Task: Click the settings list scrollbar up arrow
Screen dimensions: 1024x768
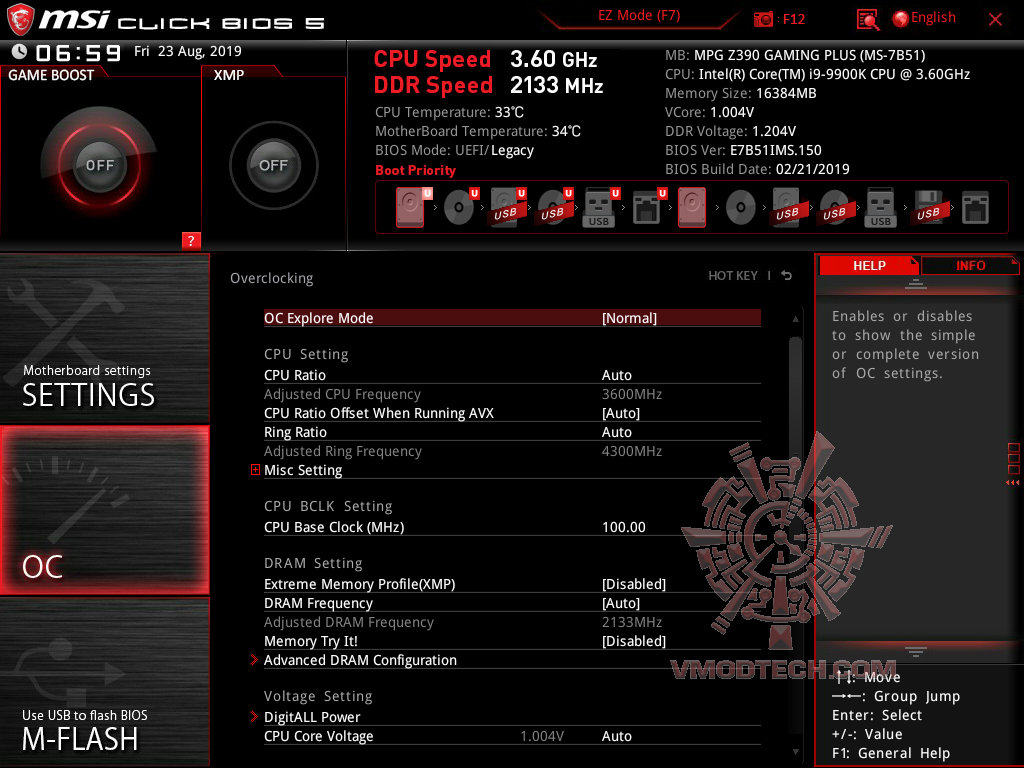Action: click(795, 319)
